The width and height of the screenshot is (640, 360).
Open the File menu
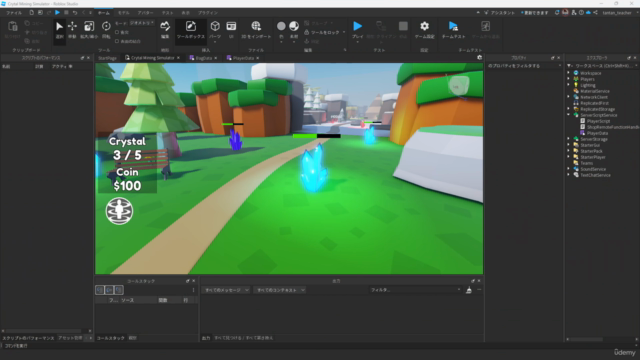[x=14, y=13]
